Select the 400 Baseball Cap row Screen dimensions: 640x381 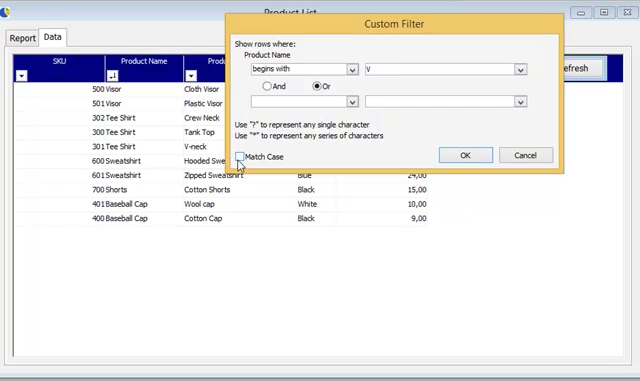[x=220, y=218]
